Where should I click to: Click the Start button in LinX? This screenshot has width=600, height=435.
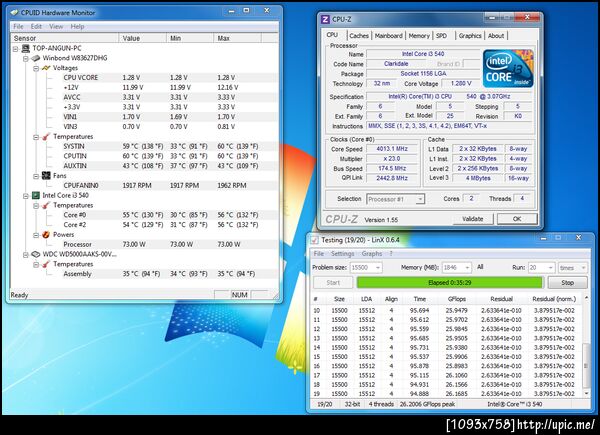point(333,283)
